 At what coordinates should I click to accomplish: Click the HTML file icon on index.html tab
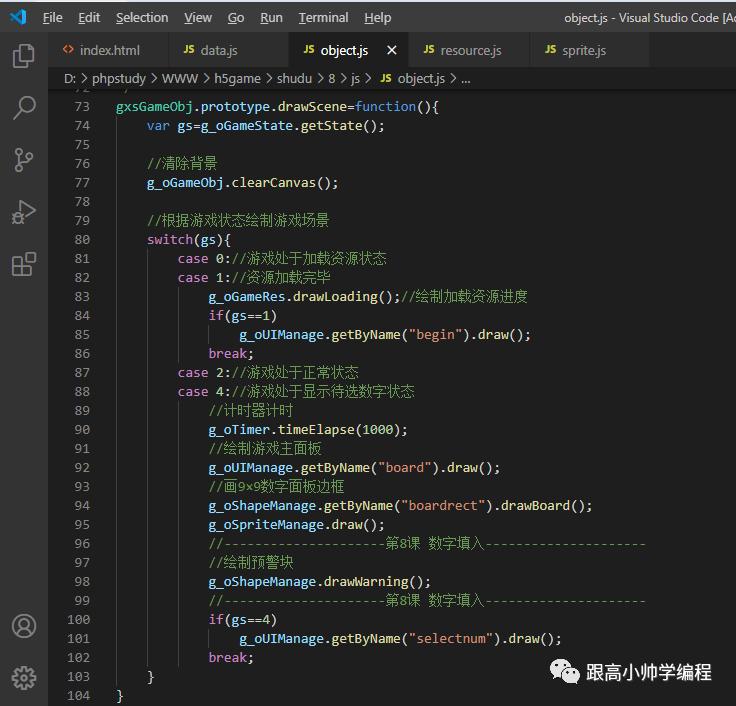(68, 49)
